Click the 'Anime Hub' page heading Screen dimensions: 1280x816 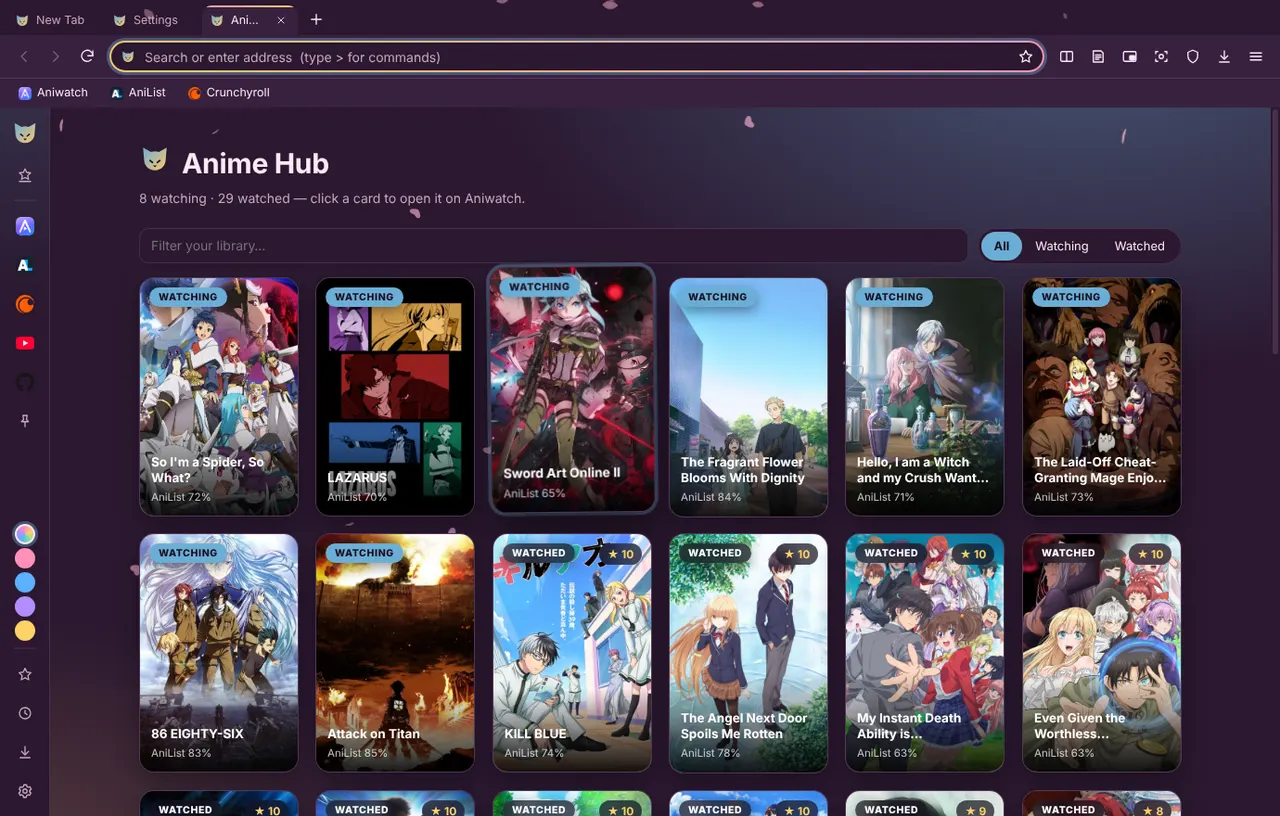click(x=255, y=163)
